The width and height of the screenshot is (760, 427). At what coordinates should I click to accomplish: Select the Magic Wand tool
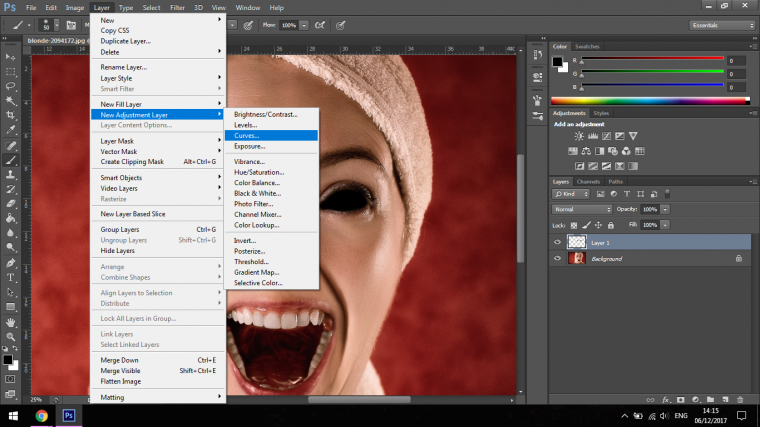(x=10, y=100)
